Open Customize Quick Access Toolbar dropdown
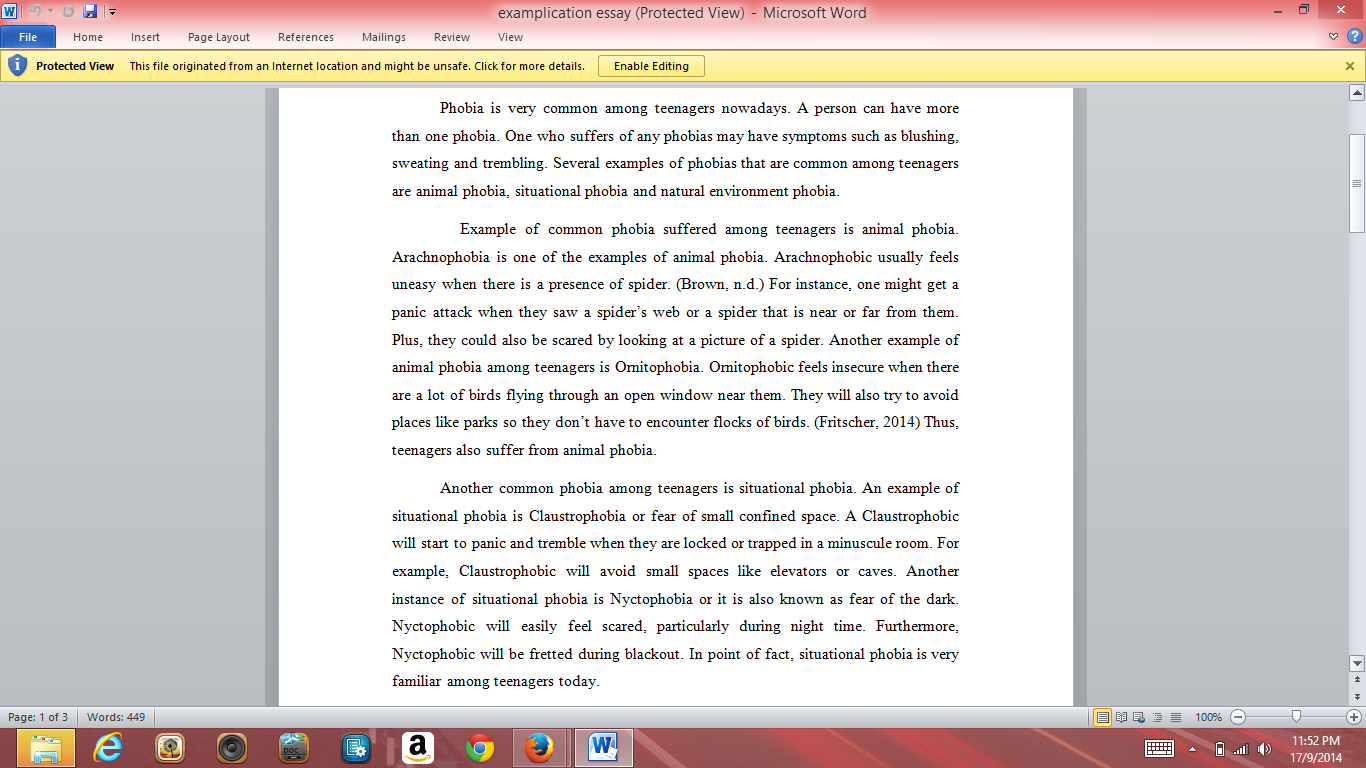The width and height of the screenshot is (1366, 768). tap(111, 12)
